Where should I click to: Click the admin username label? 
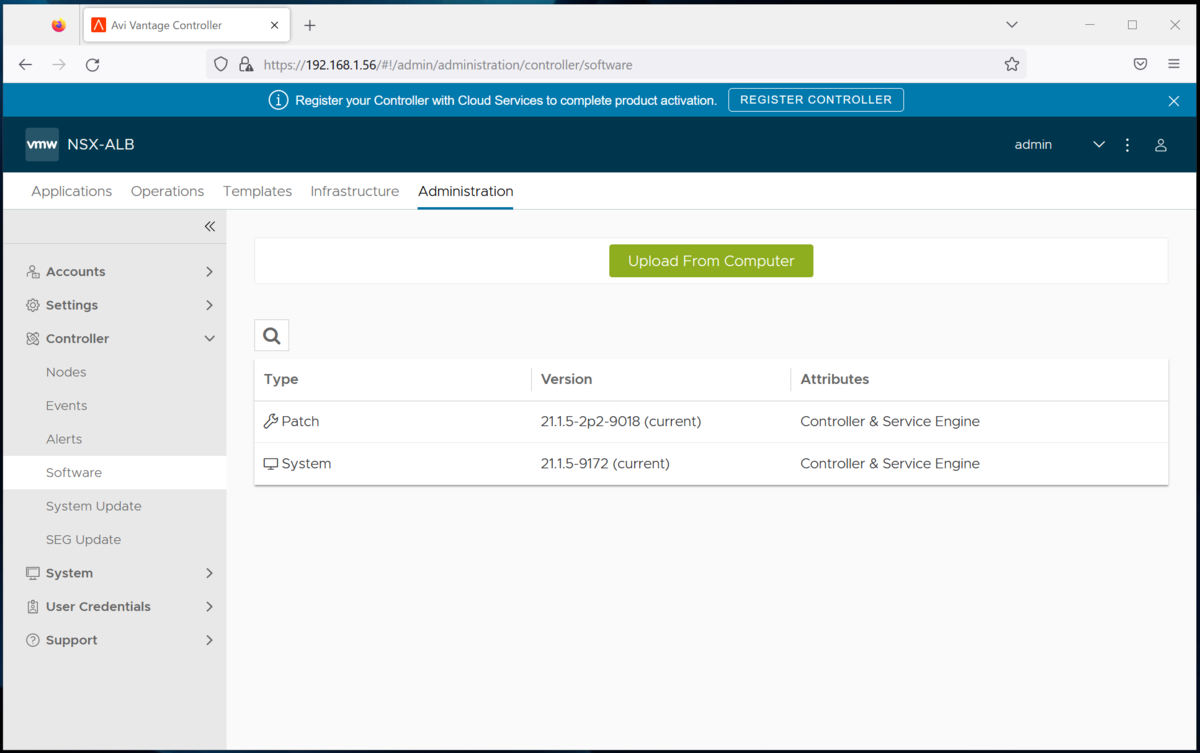(x=1033, y=145)
